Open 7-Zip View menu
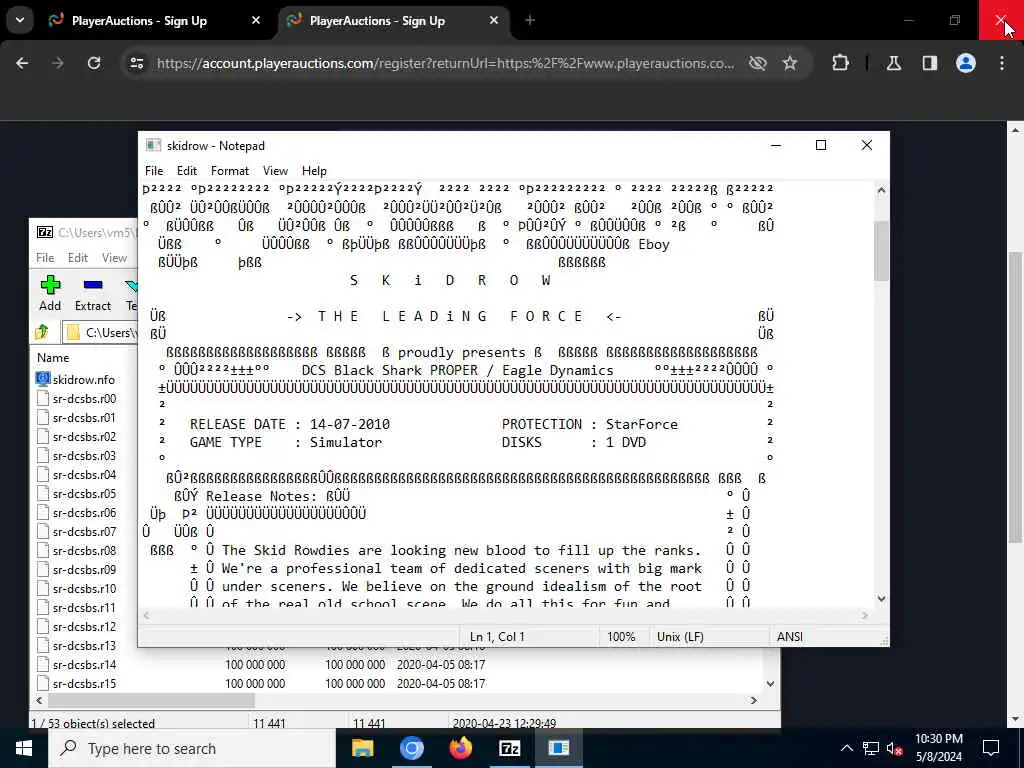Viewport: 1024px width, 768px height. 114,257
